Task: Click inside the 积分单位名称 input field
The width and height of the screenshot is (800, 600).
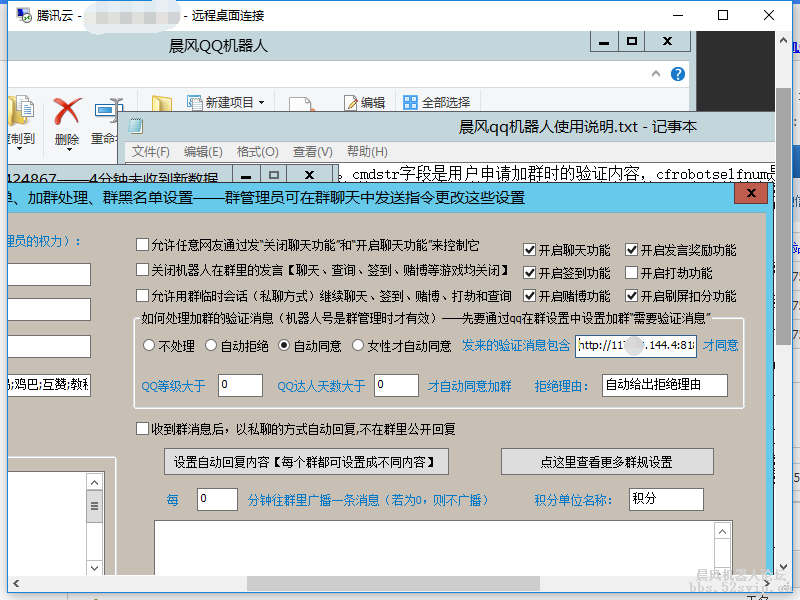Action: 665,497
